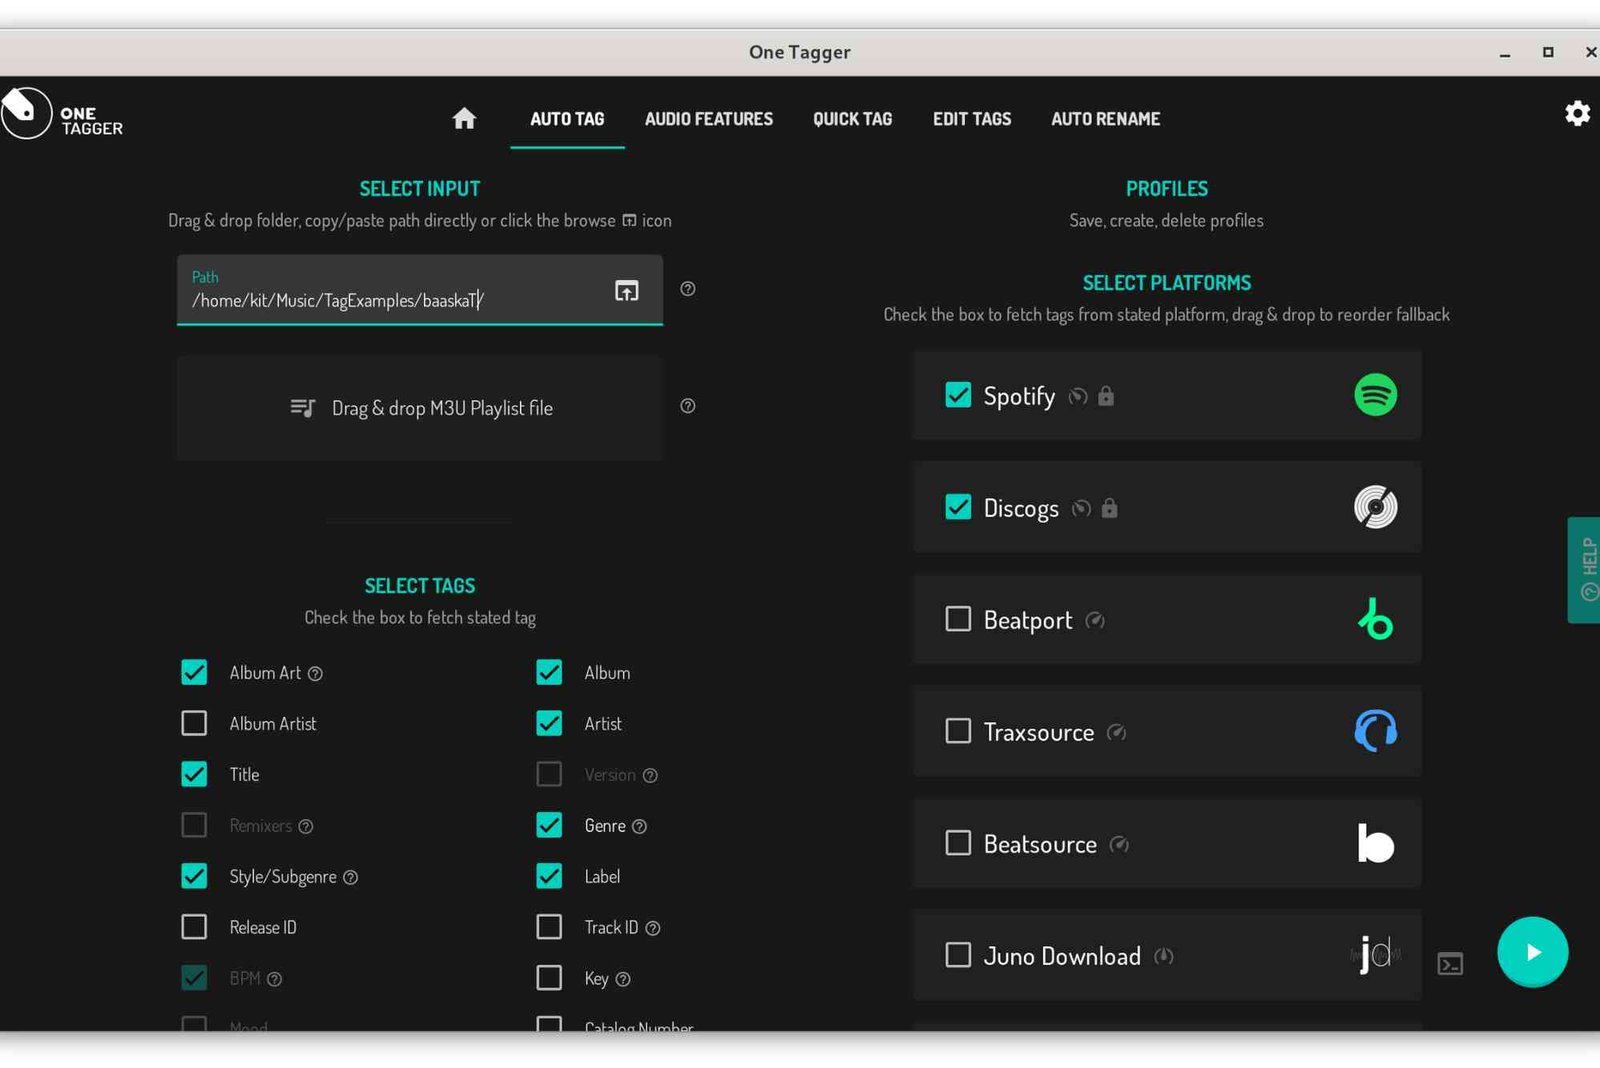The height and width of the screenshot is (1068, 1600).
Task: Open the CLI terminal icon near start button
Action: tap(1450, 964)
